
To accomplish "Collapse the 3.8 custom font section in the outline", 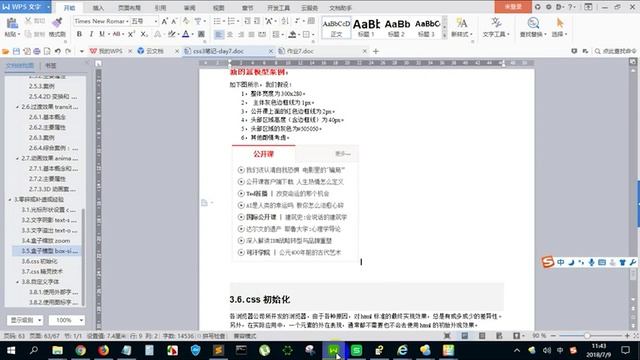I will (18, 282).
